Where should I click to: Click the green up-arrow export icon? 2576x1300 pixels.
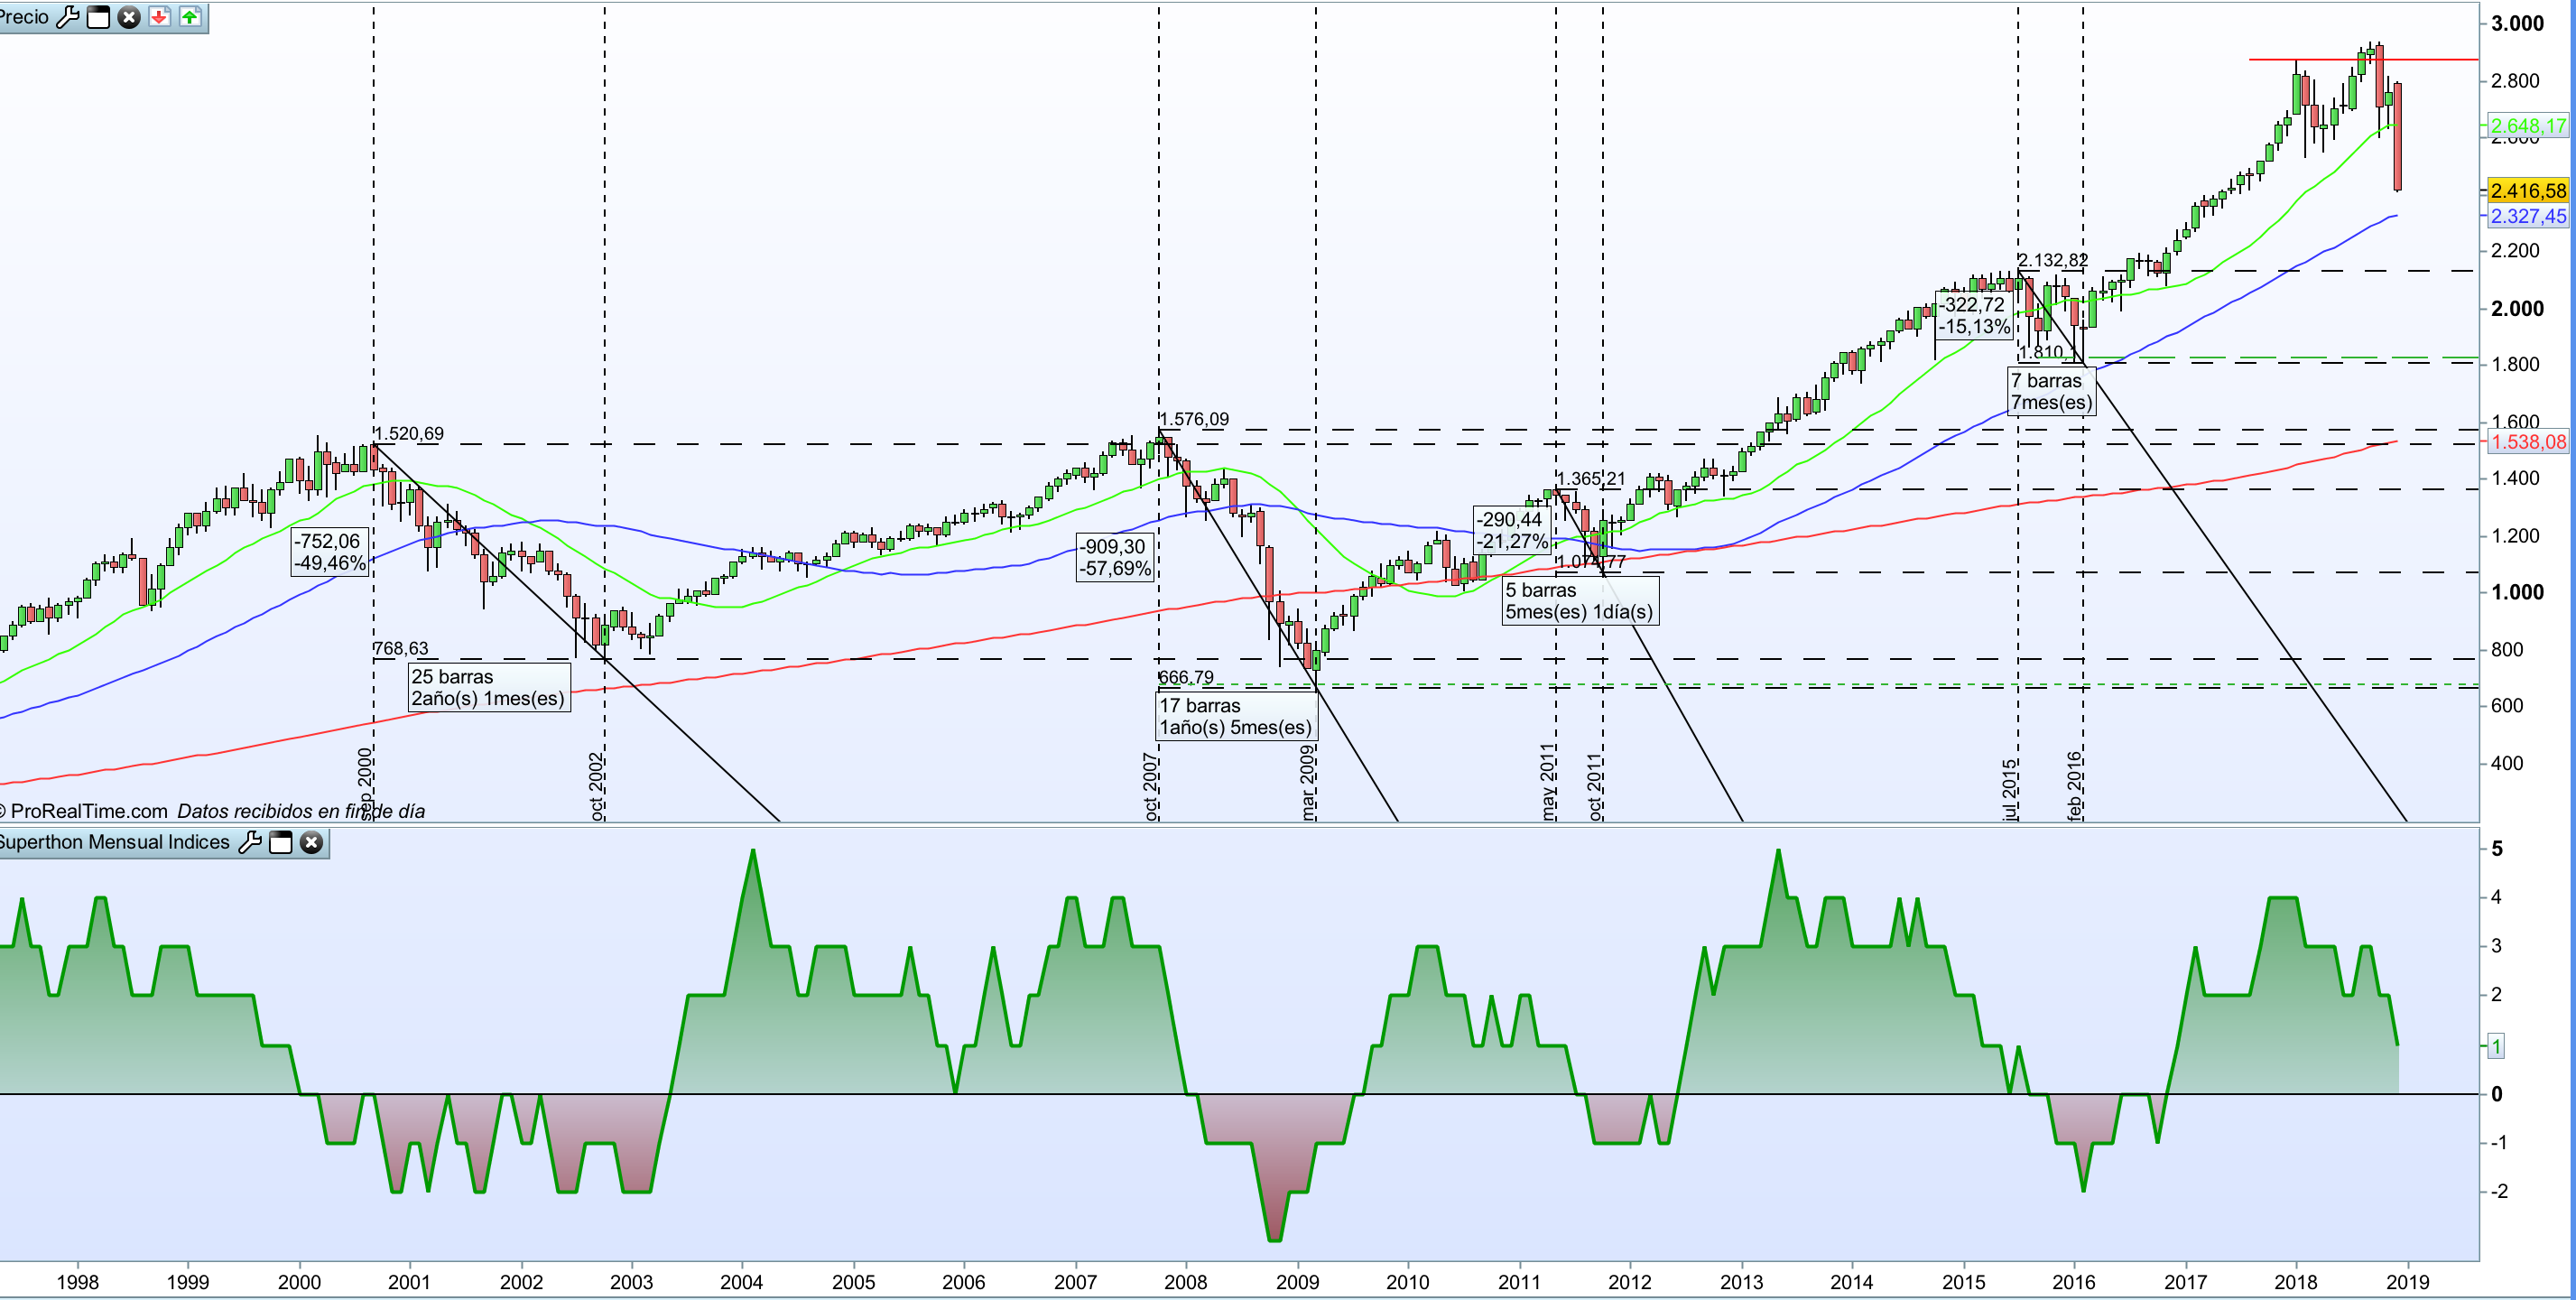coord(190,17)
